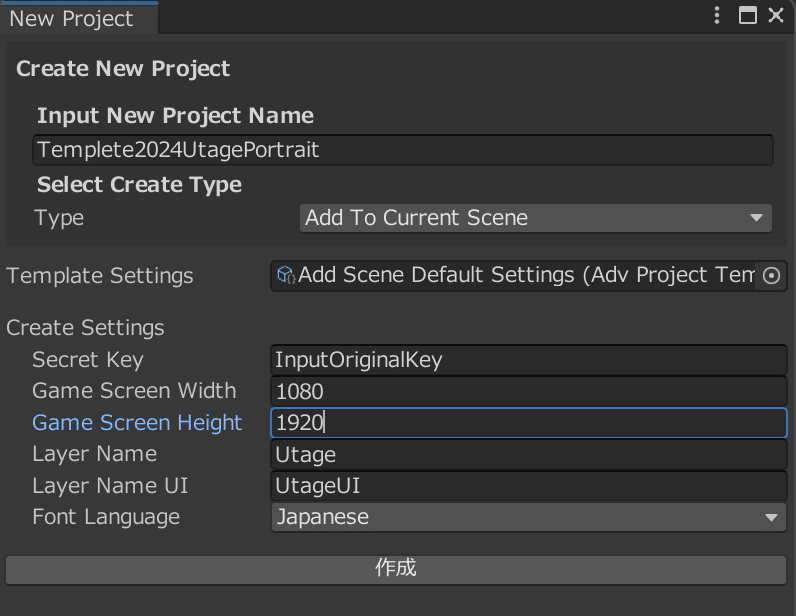Focus the Secret Key input field
The height and width of the screenshot is (616, 796).
pos(528,360)
